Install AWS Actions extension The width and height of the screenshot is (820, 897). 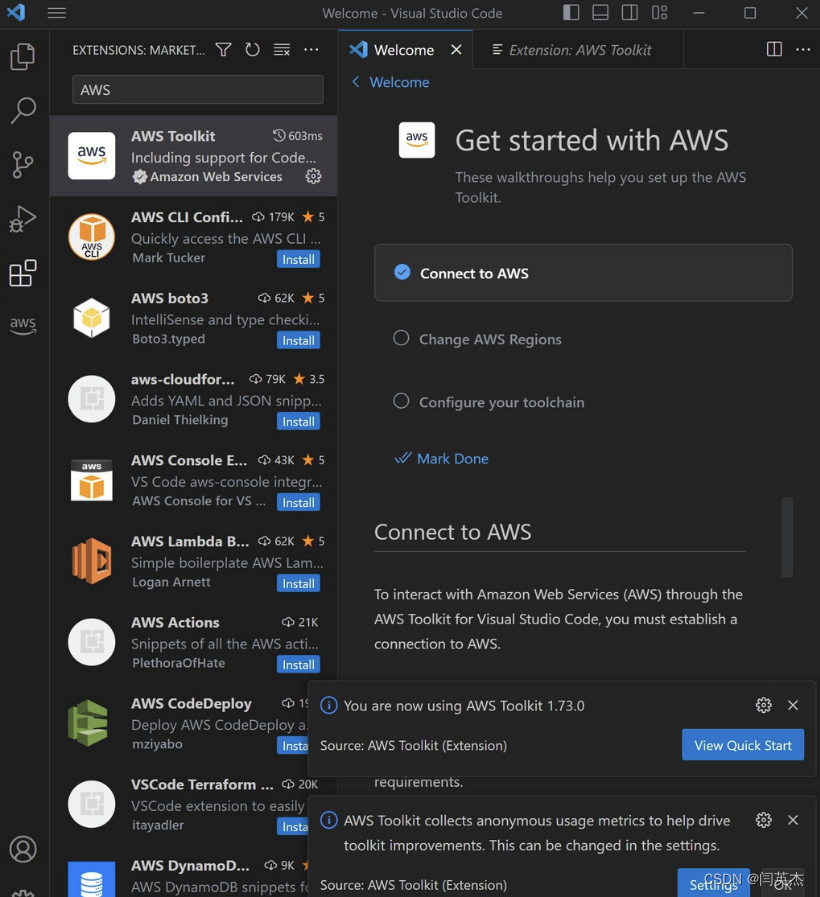tap(298, 665)
